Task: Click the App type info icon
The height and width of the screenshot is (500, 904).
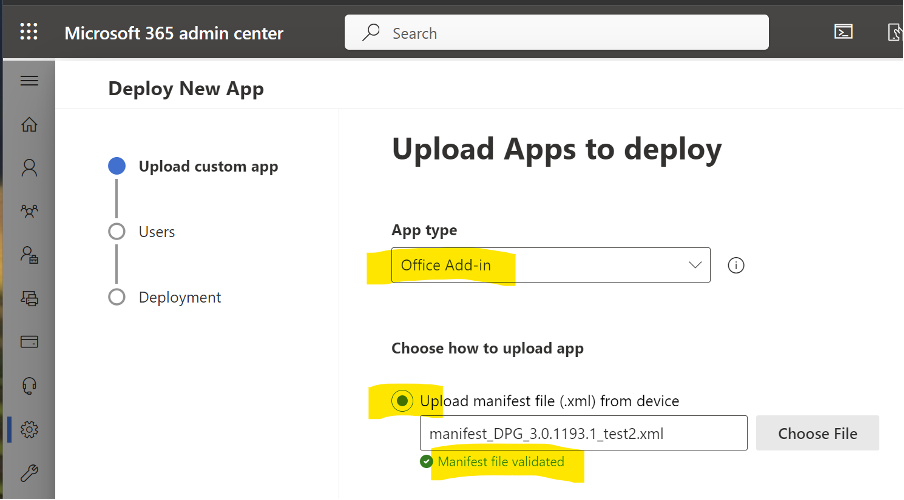Action: pos(736,265)
